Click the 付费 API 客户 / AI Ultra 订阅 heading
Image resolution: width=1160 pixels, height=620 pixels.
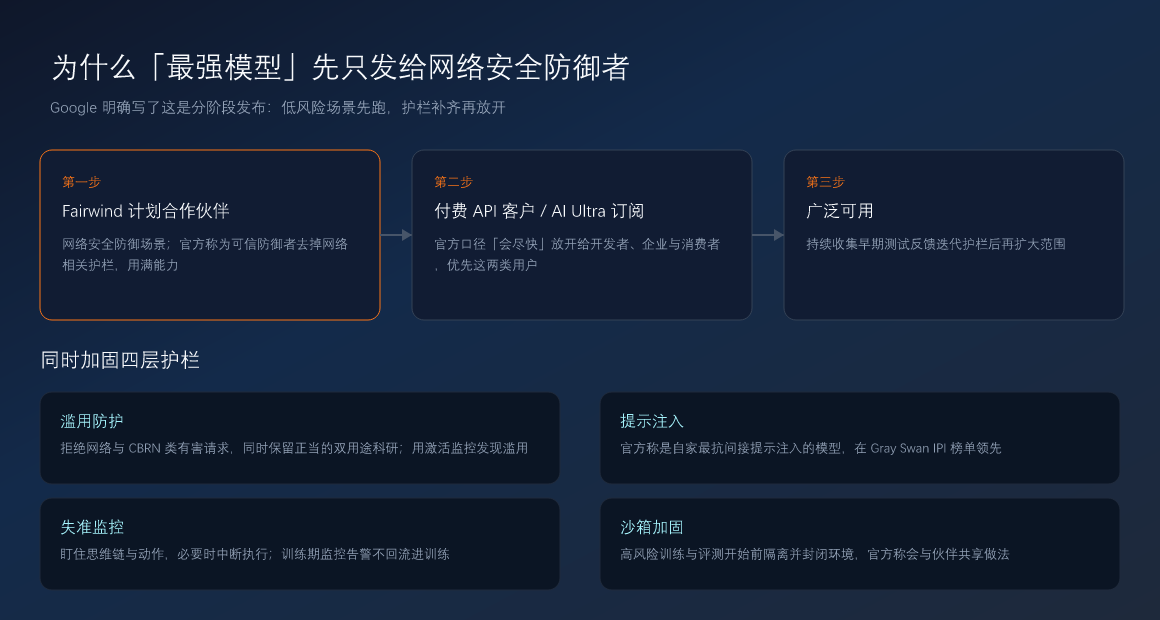pos(539,211)
